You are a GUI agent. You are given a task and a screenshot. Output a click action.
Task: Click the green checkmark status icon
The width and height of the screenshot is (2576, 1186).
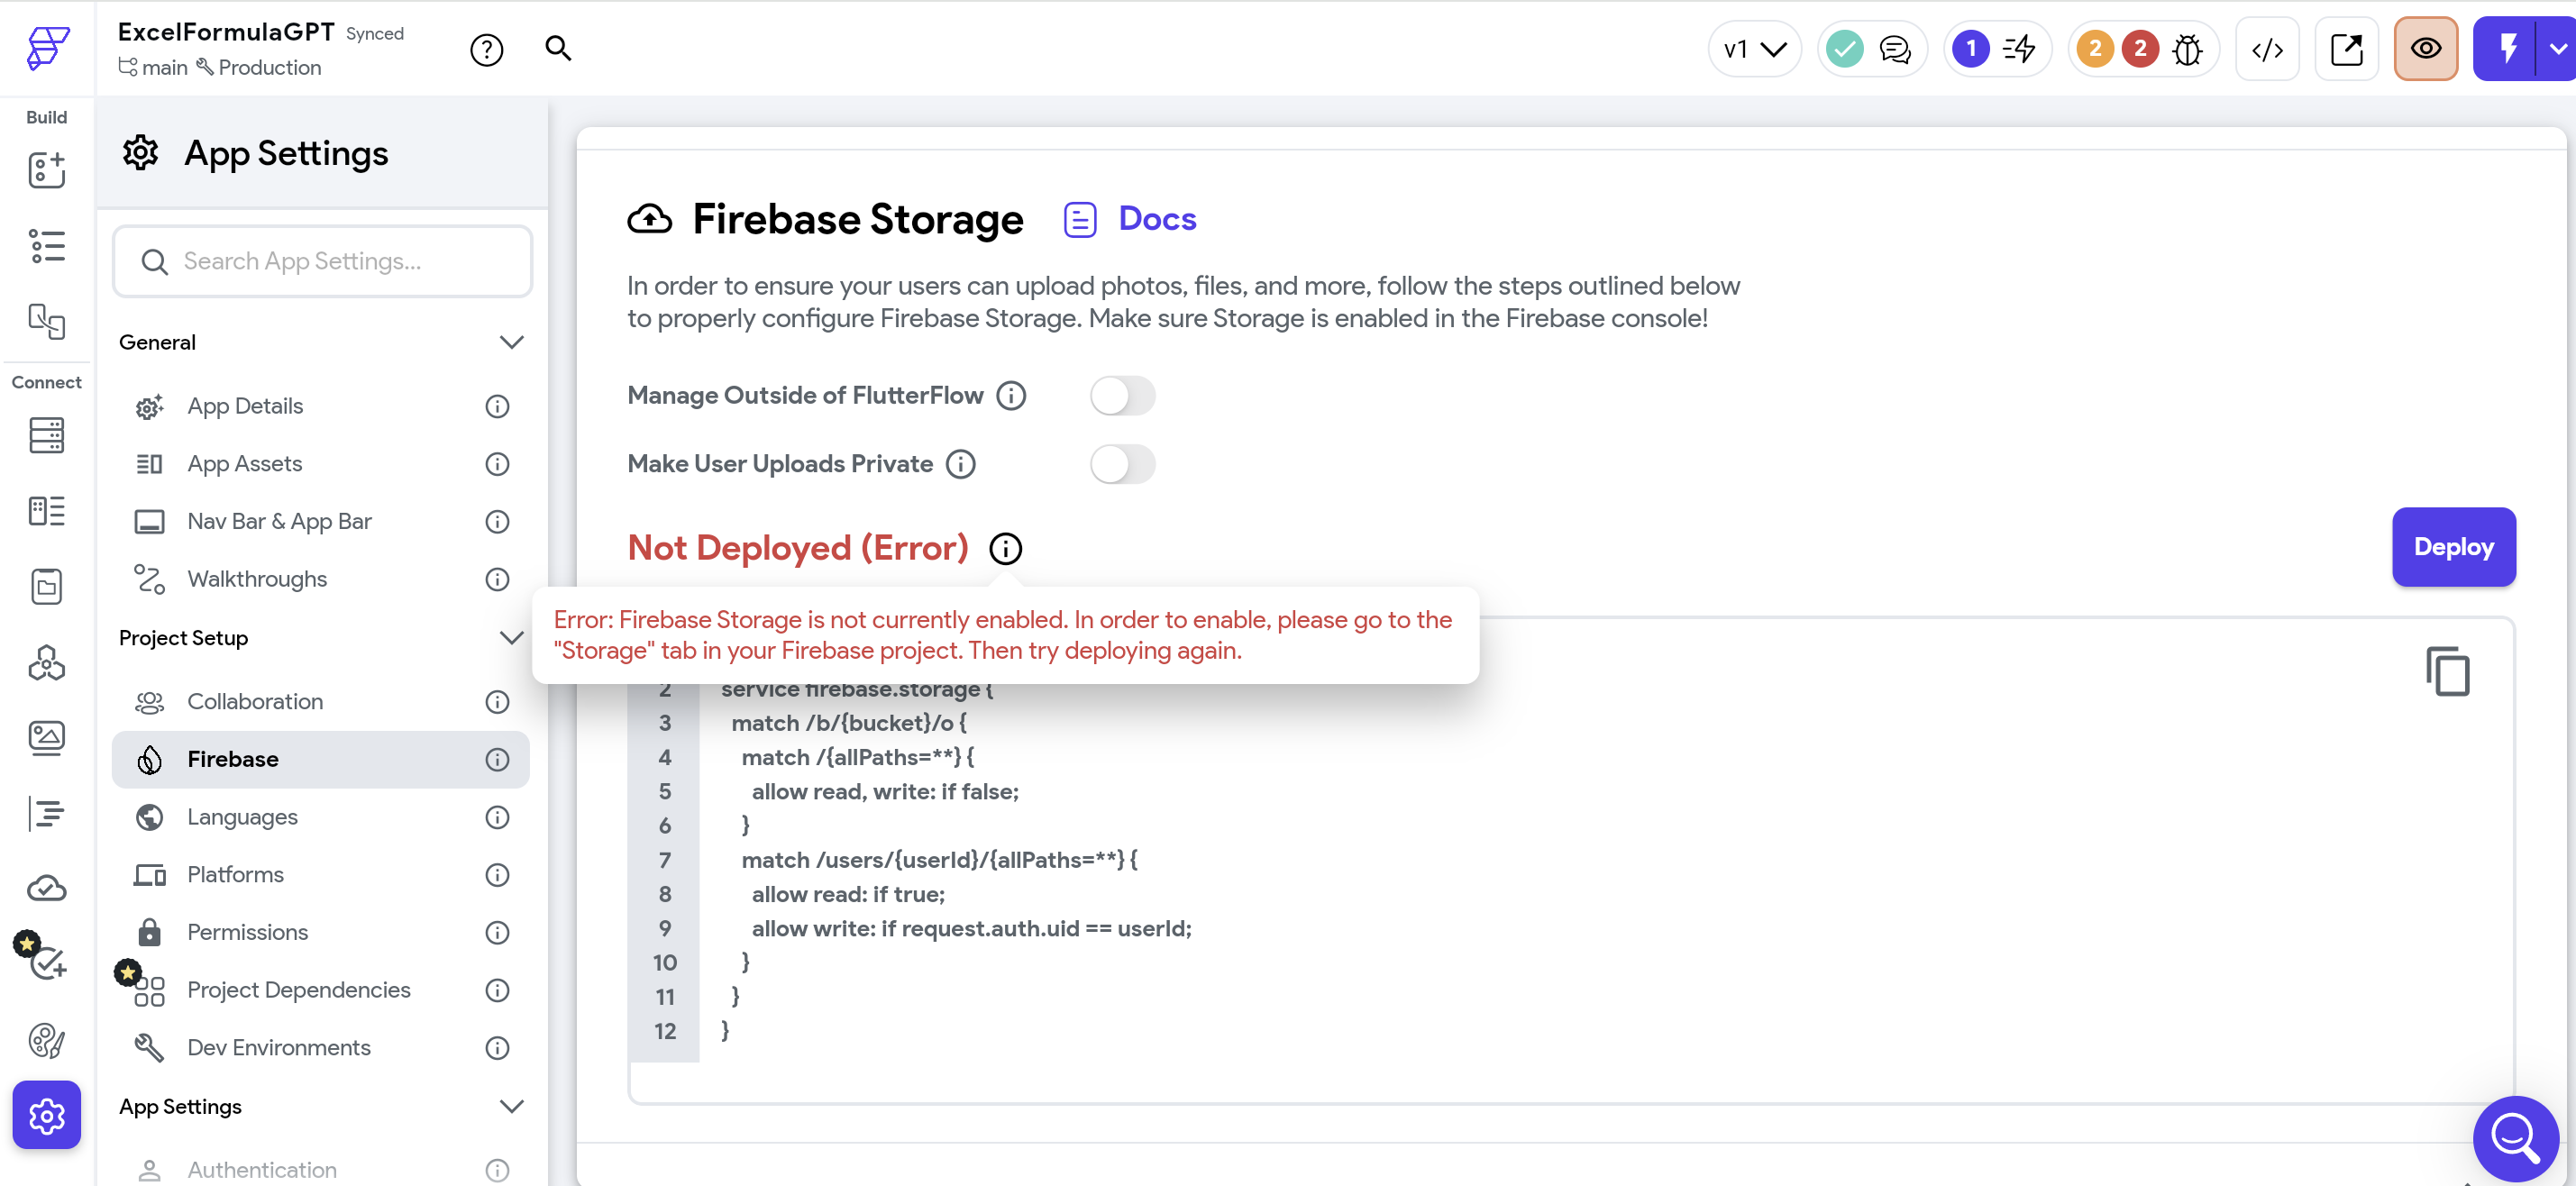(x=1844, y=48)
